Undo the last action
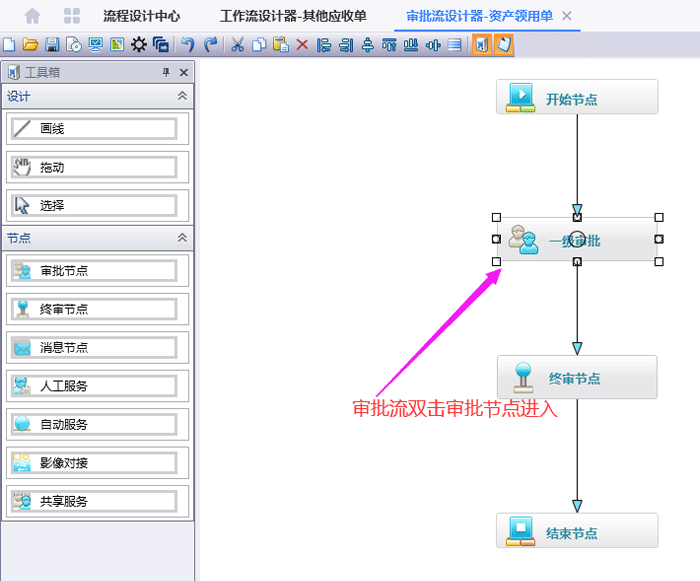This screenshot has height=581, width=700. coord(187,45)
